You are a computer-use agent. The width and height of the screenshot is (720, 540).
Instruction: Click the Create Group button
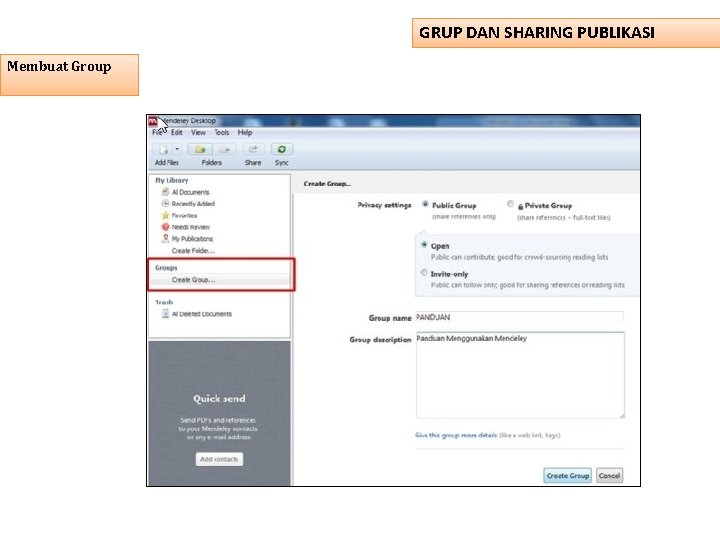point(568,476)
